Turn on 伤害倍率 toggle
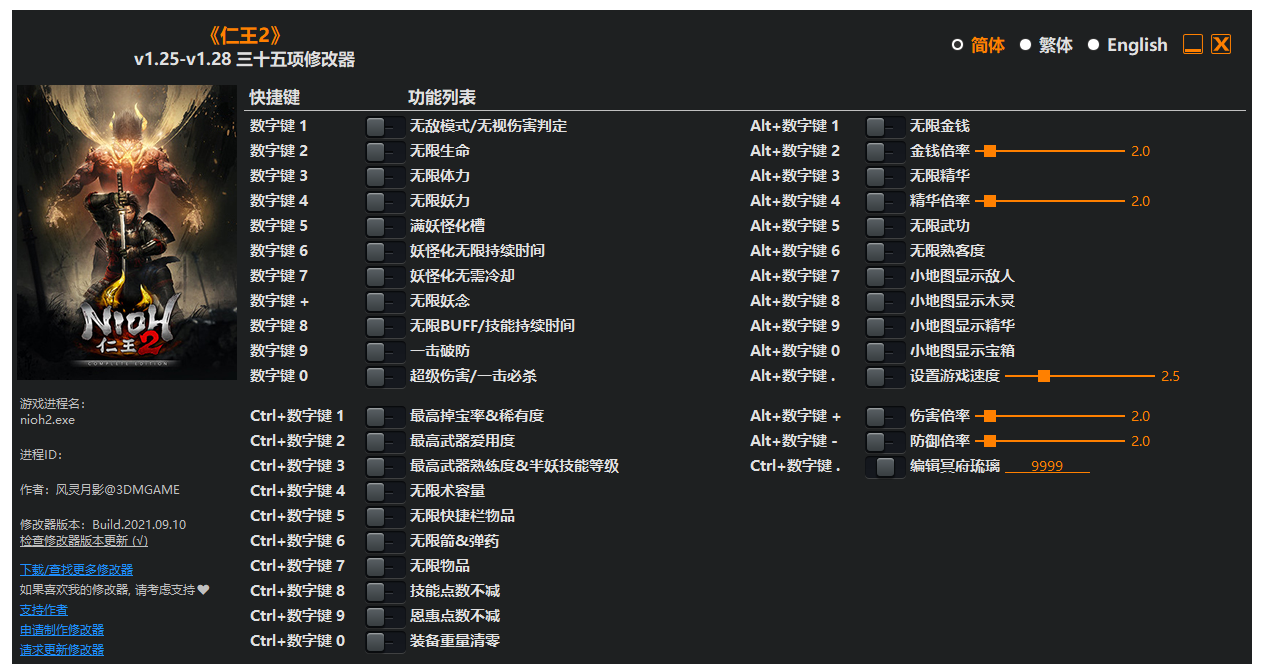 pos(885,416)
